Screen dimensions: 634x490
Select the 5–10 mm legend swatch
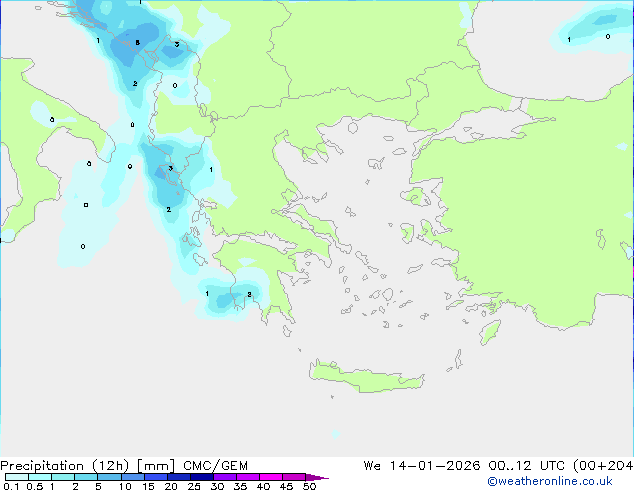click(109, 477)
